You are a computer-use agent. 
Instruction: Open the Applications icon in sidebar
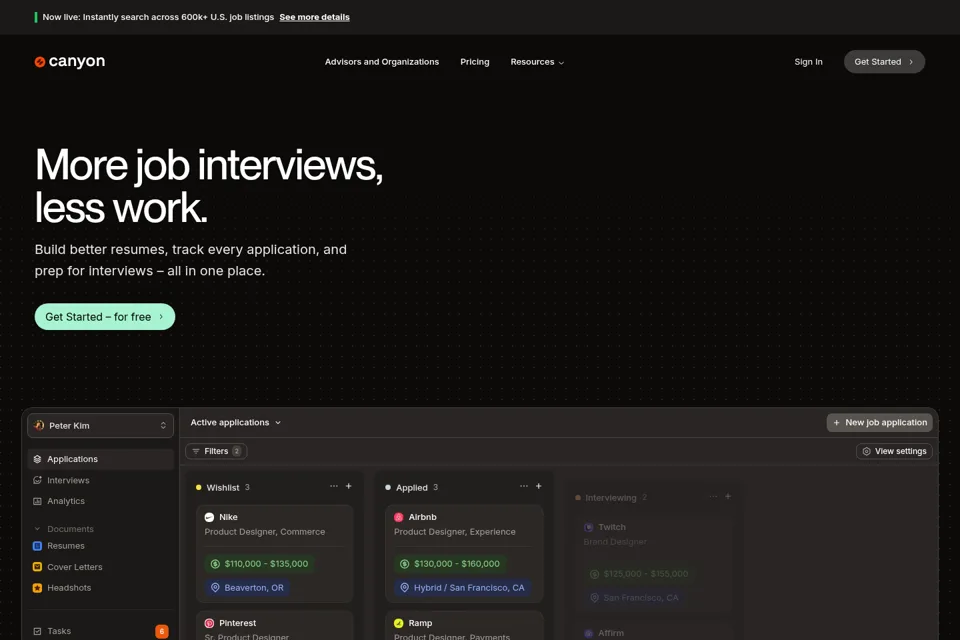[37, 459]
